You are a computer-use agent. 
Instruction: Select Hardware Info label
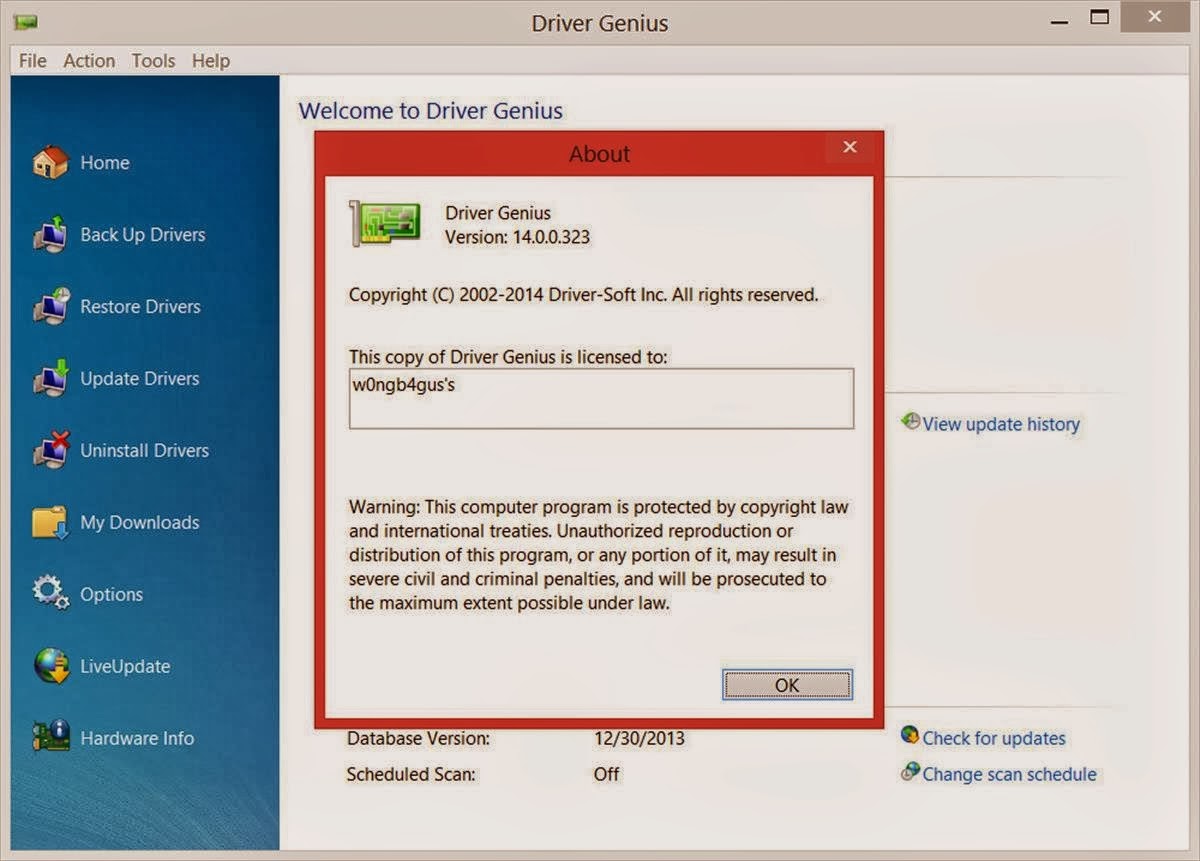point(137,739)
